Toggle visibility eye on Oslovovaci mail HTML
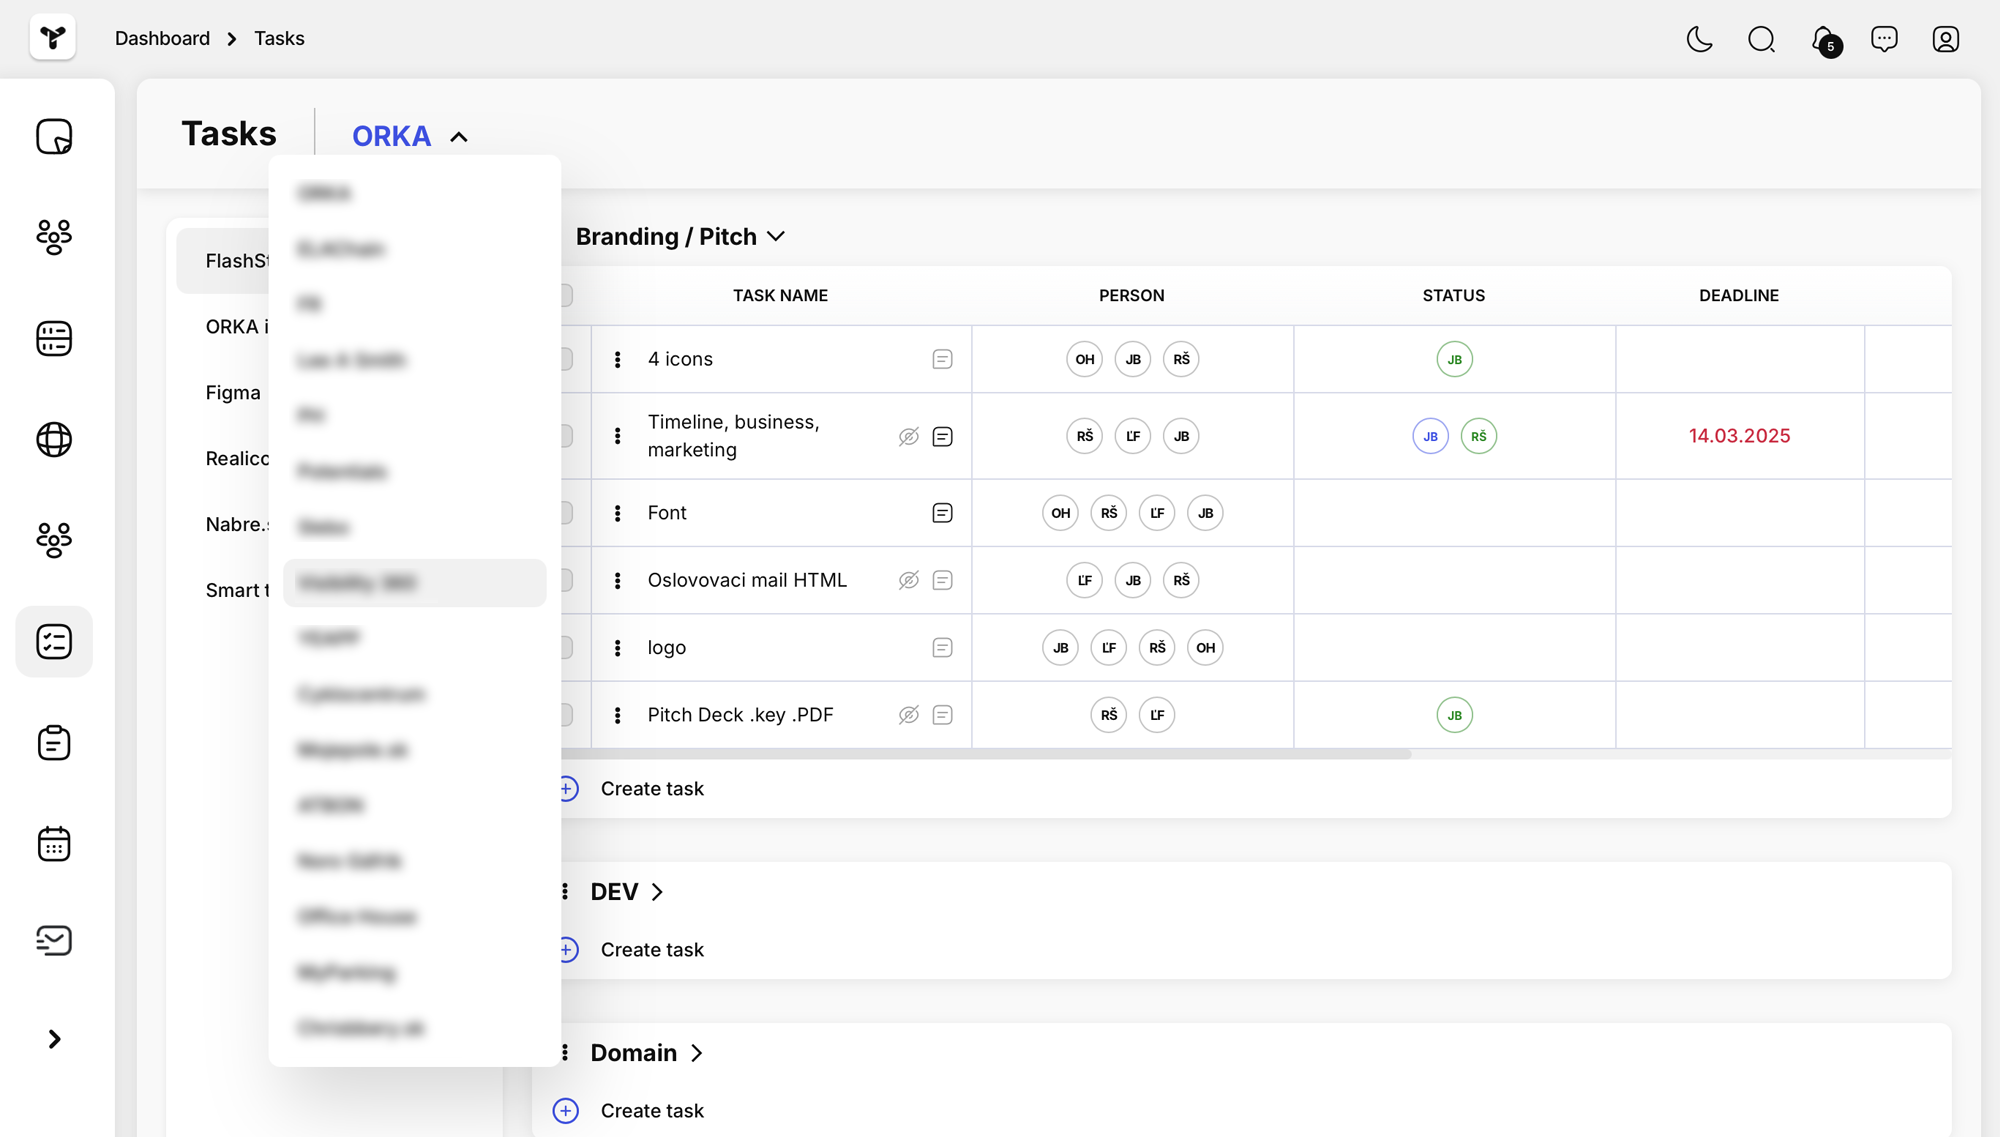This screenshot has height=1137, width=2000. point(908,580)
